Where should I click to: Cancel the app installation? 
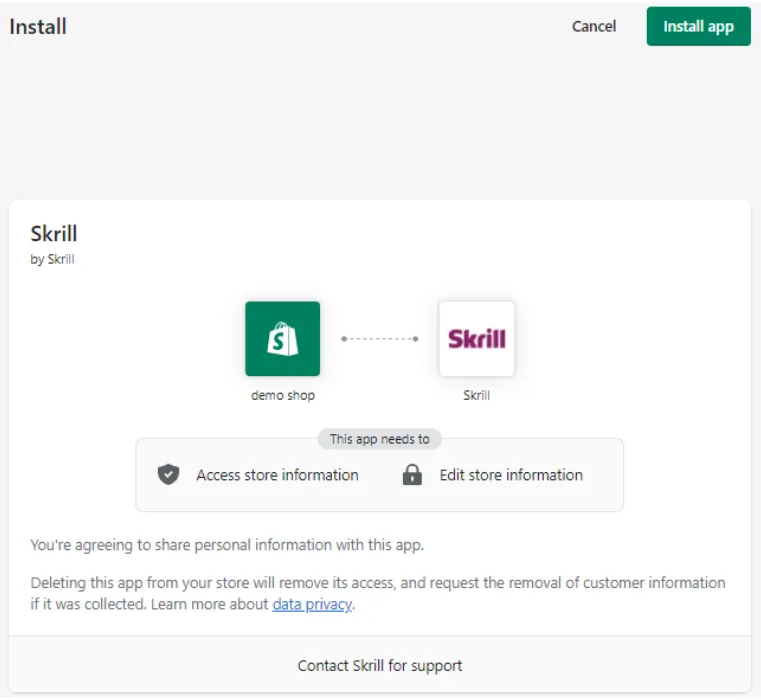(594, 27)
